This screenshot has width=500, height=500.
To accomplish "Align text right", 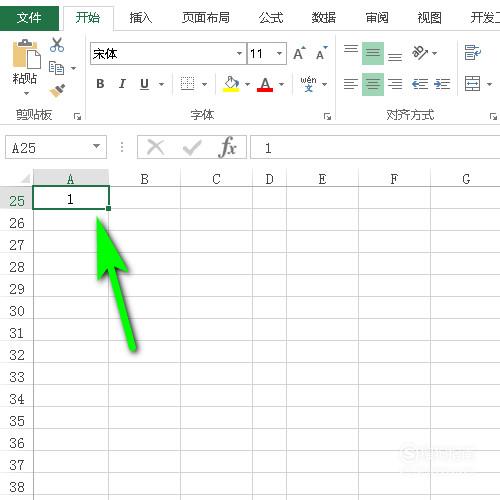I will (395, 84).
